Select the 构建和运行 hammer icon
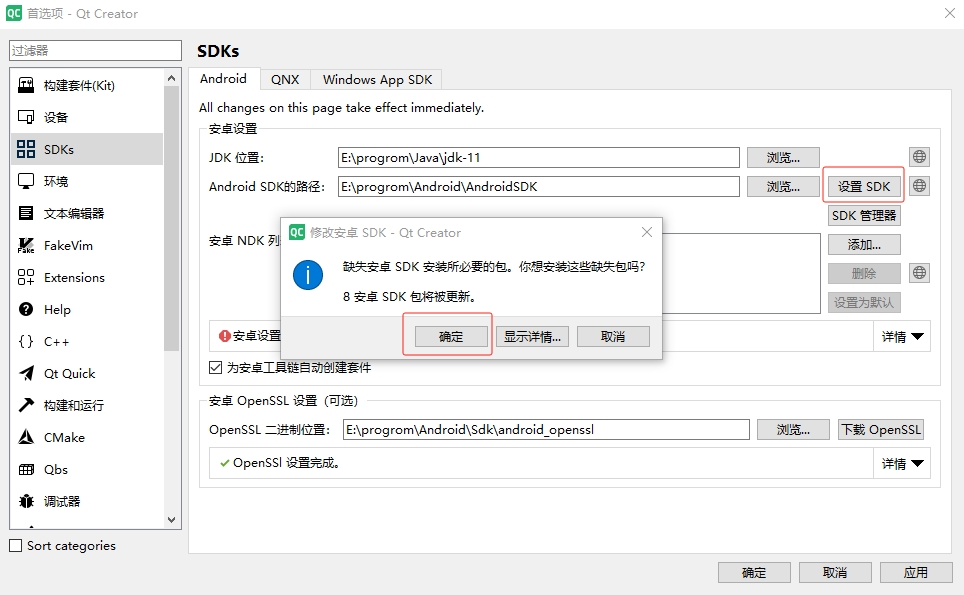964x595 pixels. [26, 405]
